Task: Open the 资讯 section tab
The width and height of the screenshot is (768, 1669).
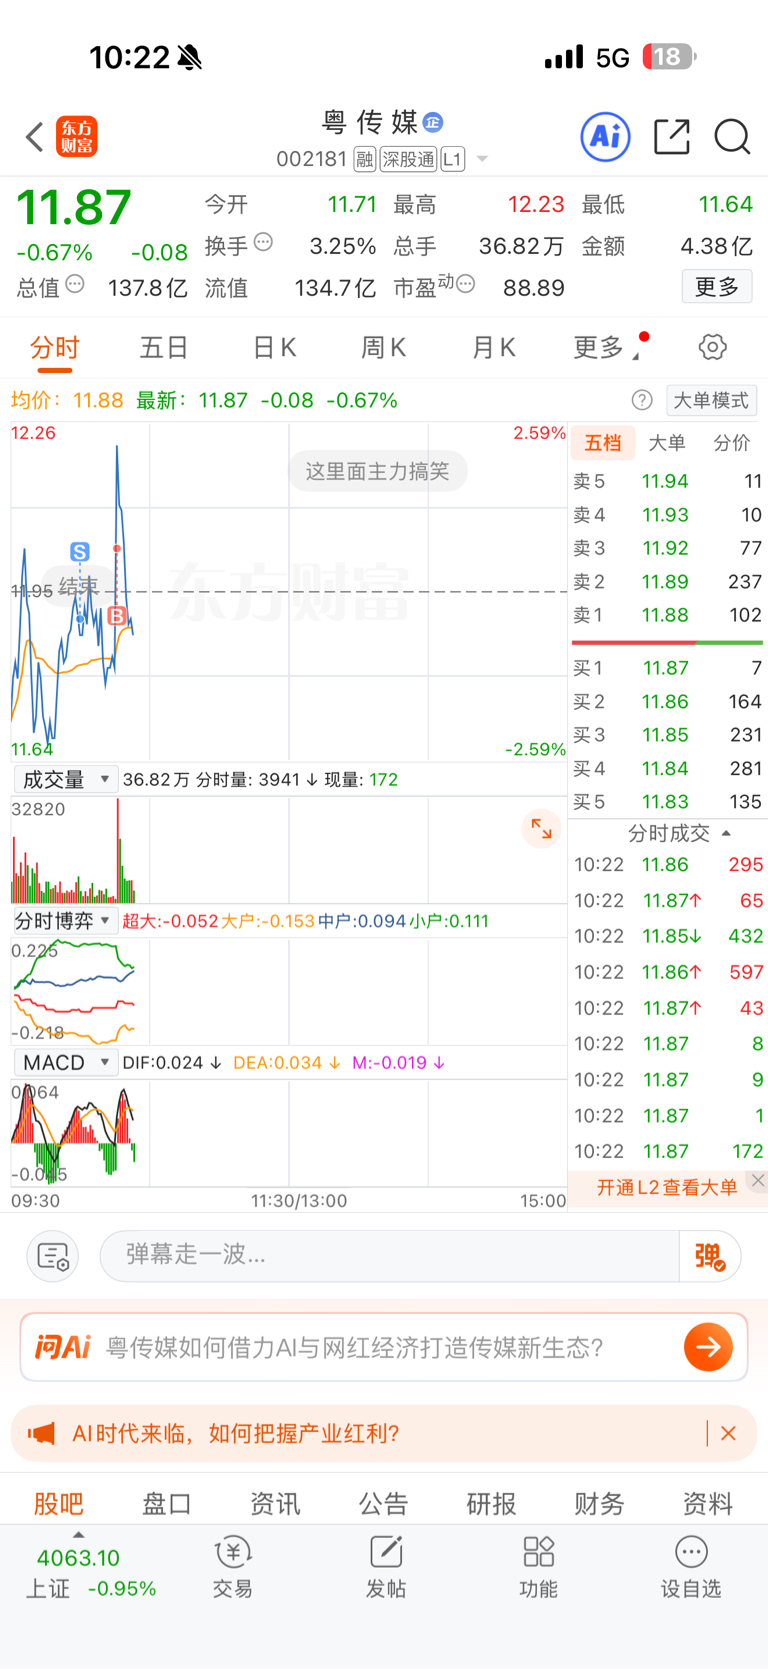Action: [275, 1503]
